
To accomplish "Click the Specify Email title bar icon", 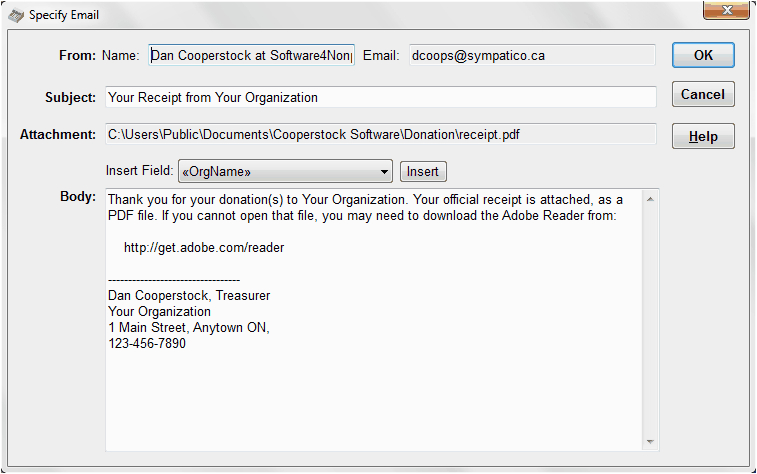I will tap(16, 15).
